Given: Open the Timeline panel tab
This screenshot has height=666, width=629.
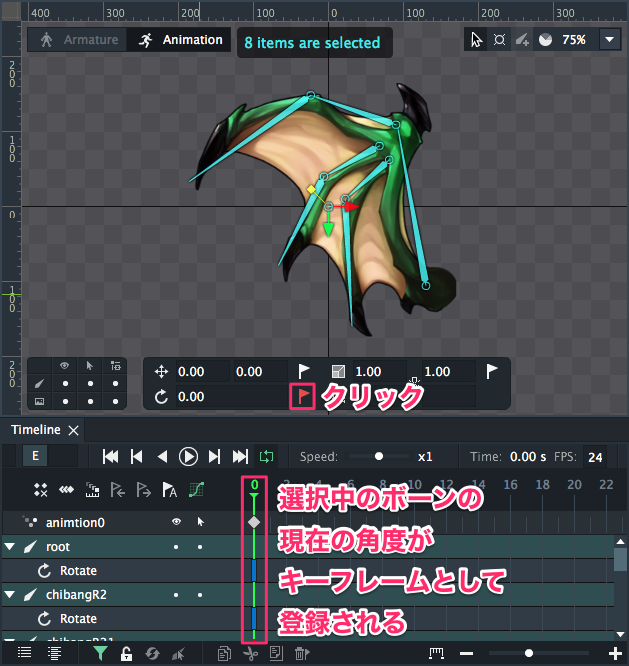Looking at the screenshot, I should (x=36, y=430).
